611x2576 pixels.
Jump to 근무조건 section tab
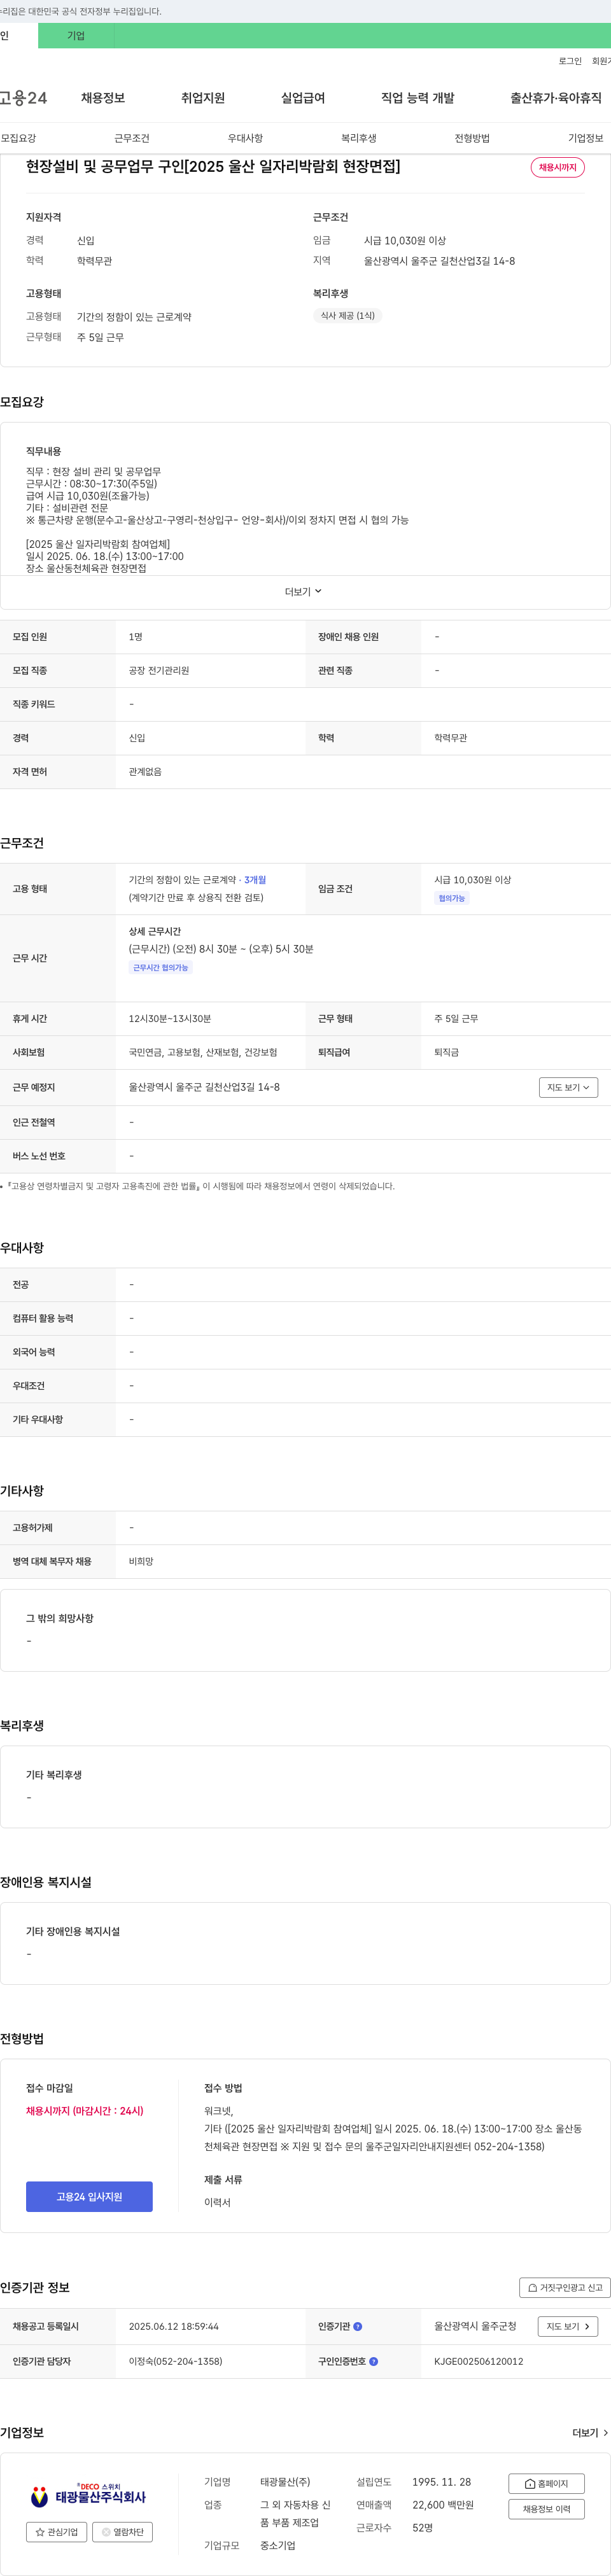132,138
